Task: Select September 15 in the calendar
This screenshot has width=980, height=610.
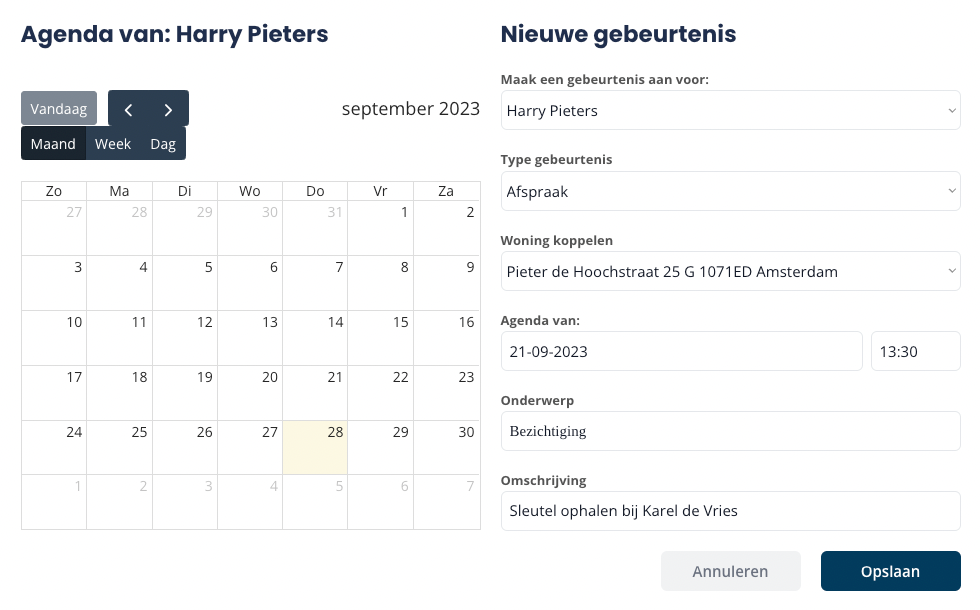Action: click(381, 338)
